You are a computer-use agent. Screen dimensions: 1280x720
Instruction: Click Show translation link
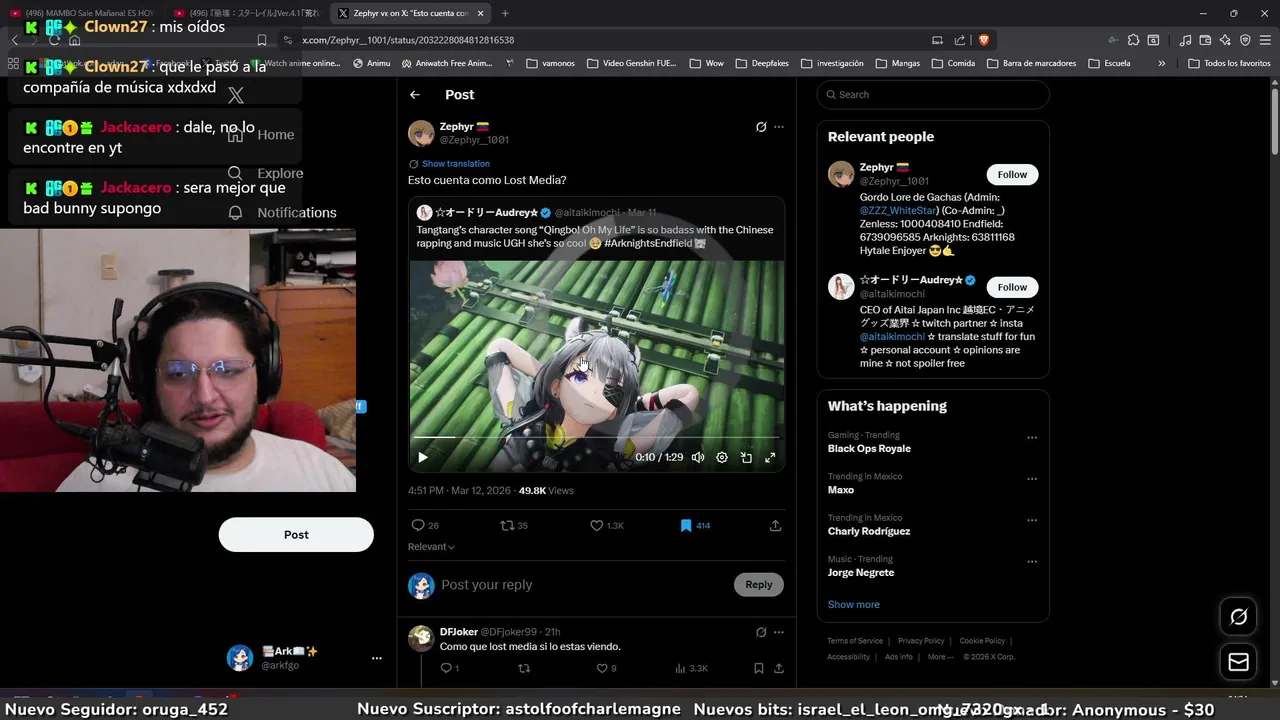point(455,164)
